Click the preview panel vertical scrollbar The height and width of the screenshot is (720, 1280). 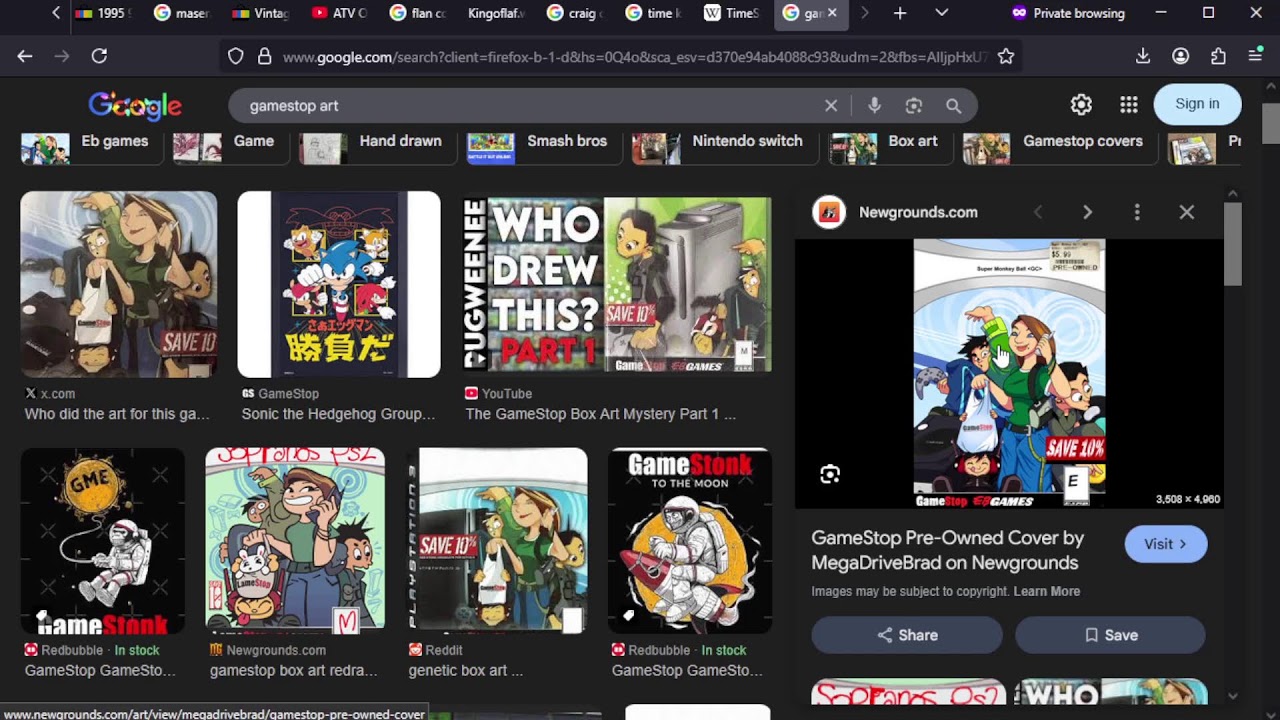pyautogui.click(x=1232, y=245)
